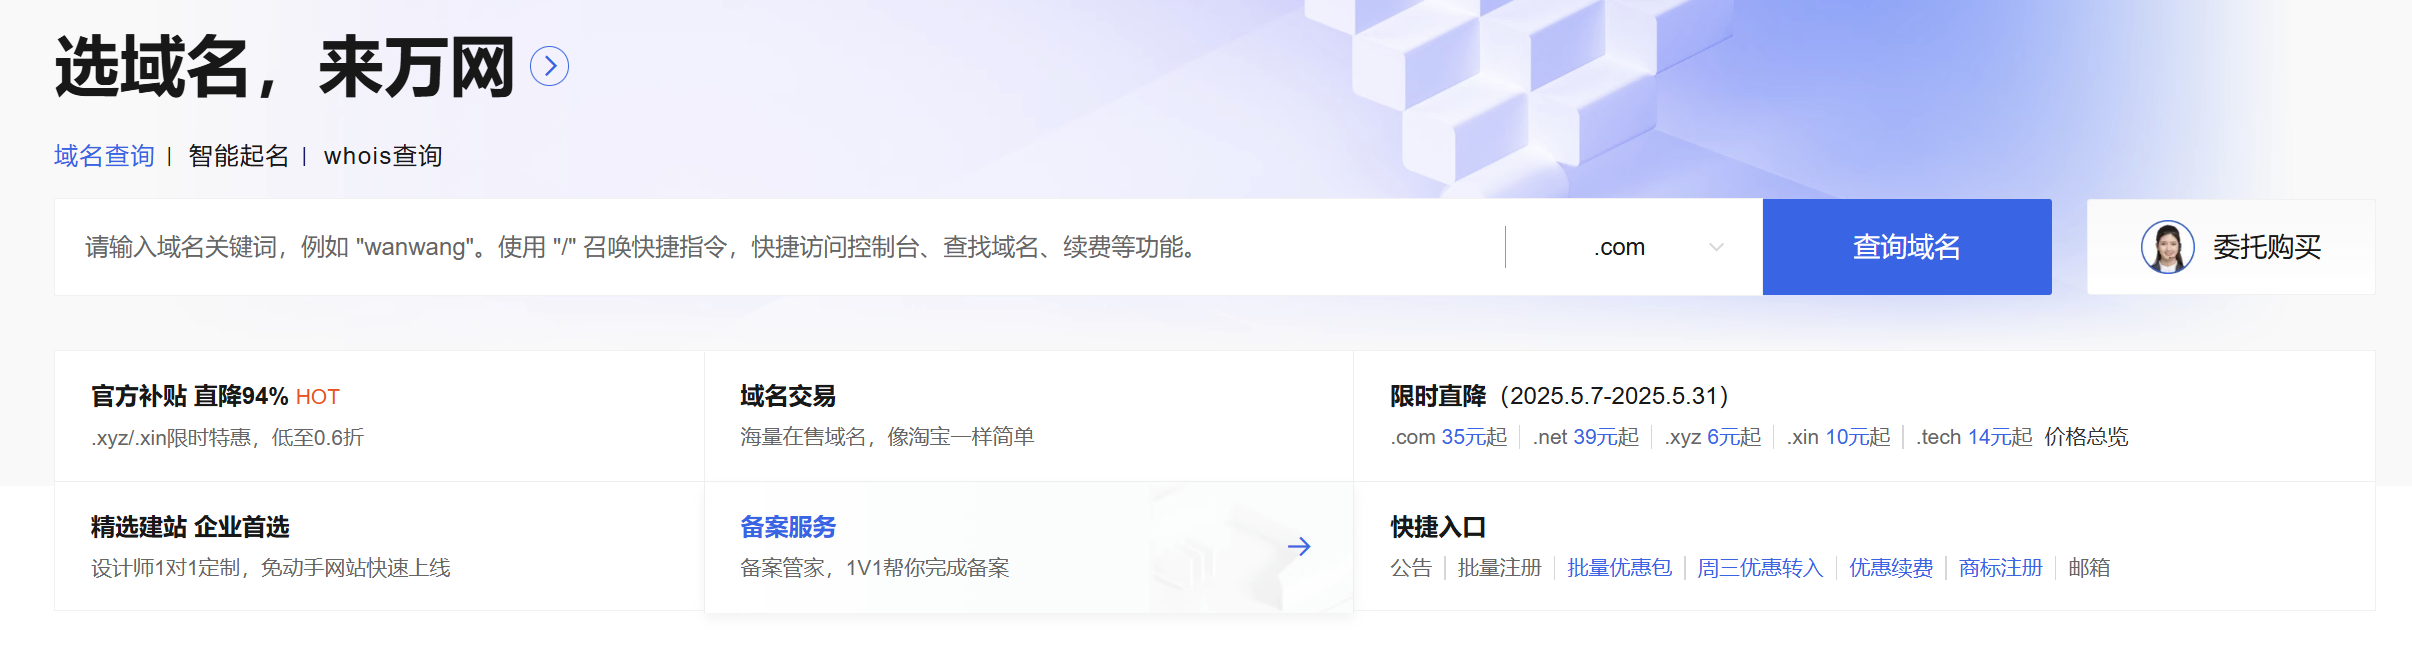Open the 价格总览 link

(2086, 437)
